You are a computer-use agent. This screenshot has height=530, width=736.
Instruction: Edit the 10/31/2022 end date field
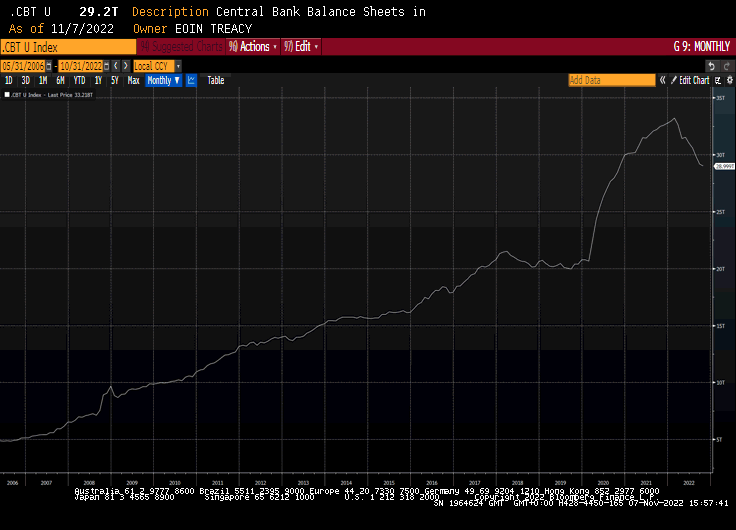click(81, 66)
